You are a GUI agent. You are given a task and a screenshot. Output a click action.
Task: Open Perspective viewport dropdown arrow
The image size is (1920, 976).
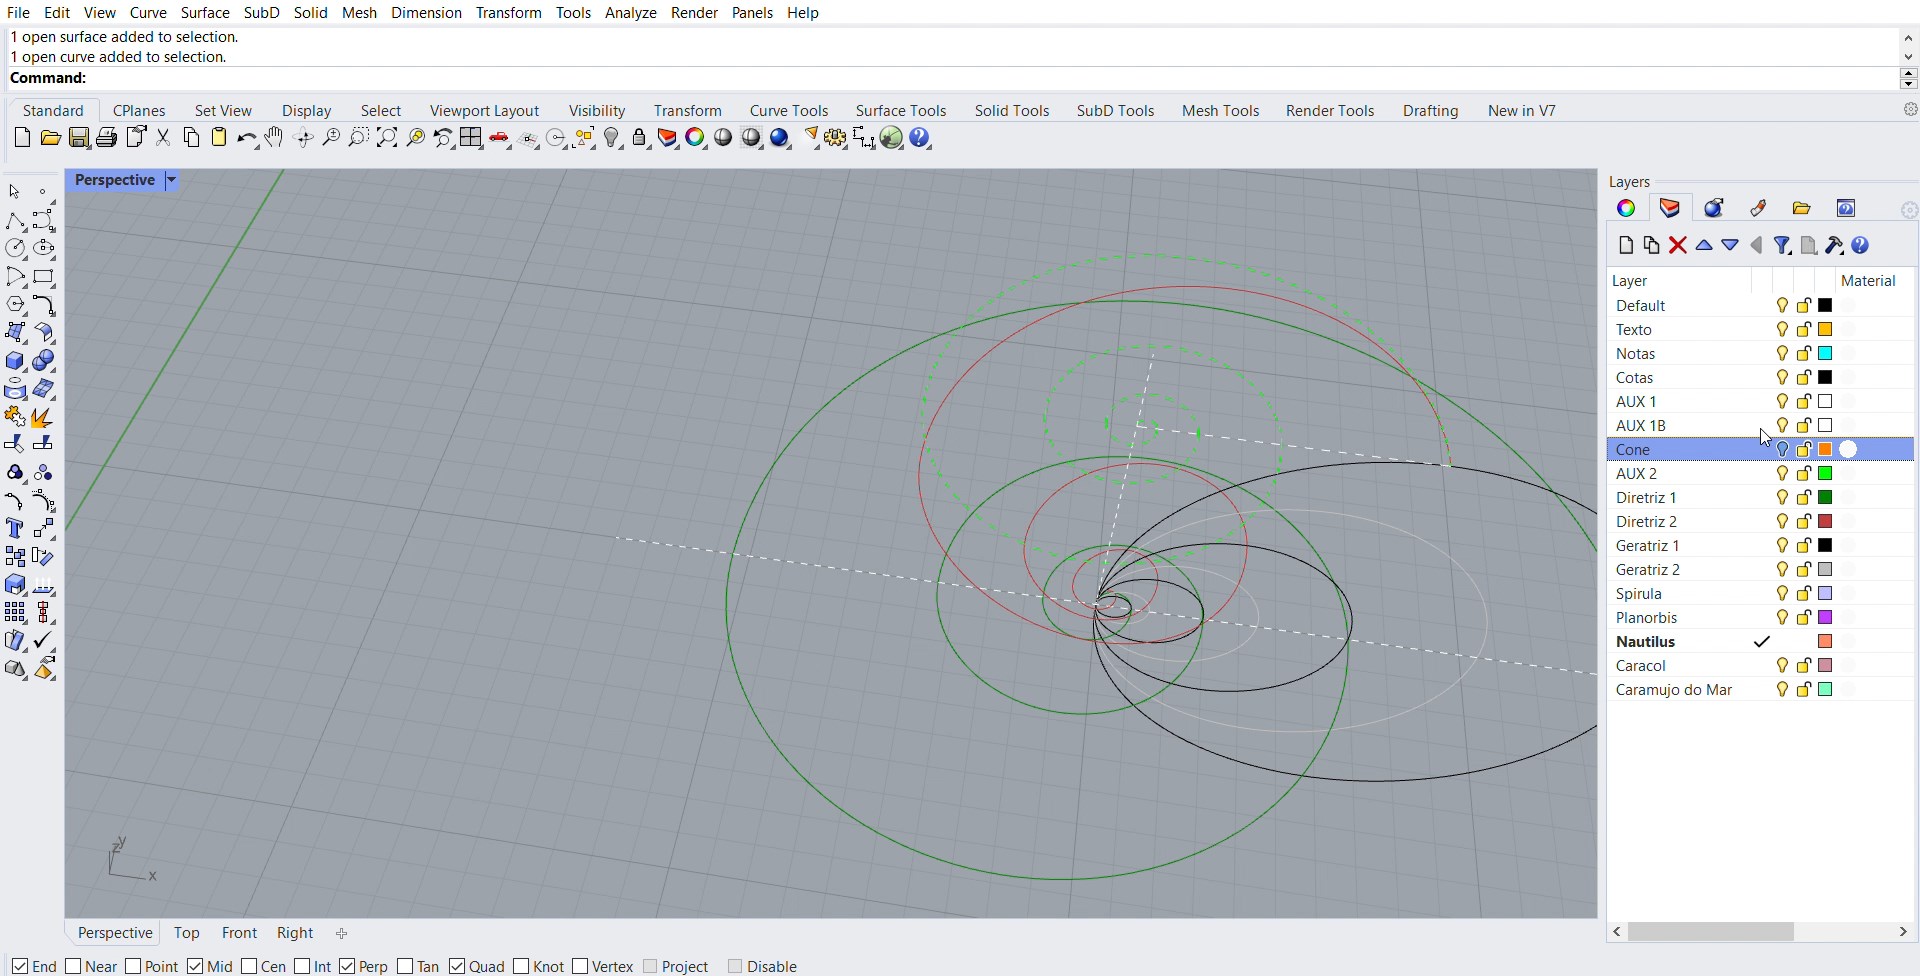[172, 181]
